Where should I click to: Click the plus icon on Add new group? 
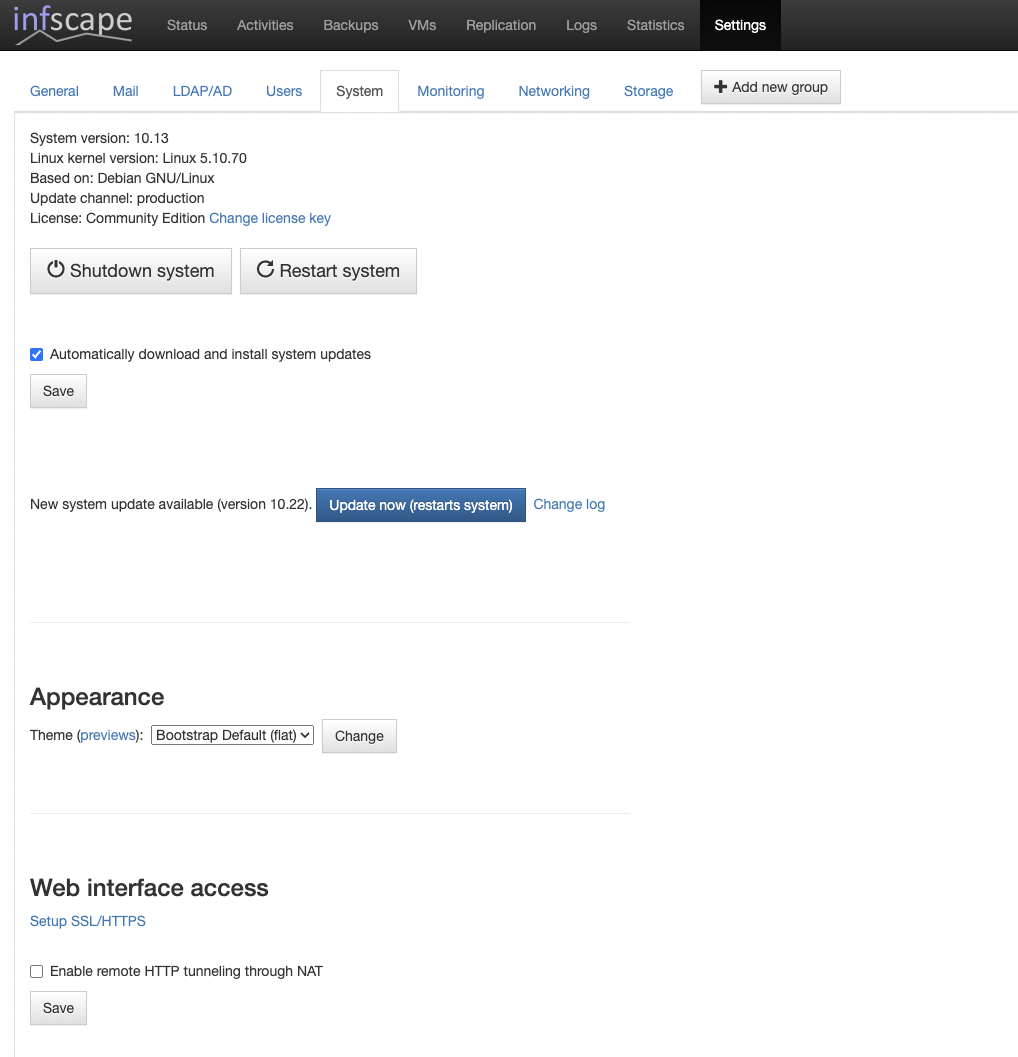click(720, 87)
